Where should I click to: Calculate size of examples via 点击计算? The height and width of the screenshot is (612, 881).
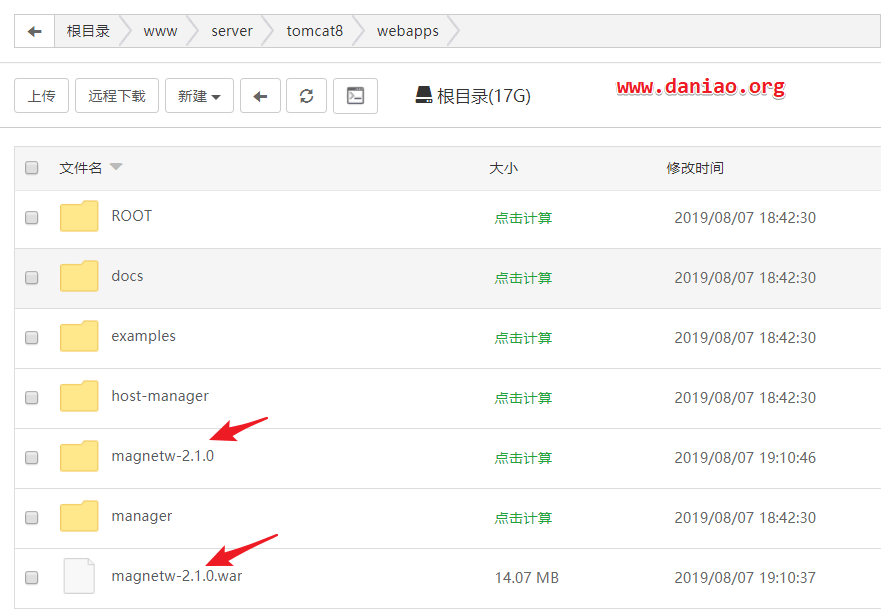tap(523, 338)
